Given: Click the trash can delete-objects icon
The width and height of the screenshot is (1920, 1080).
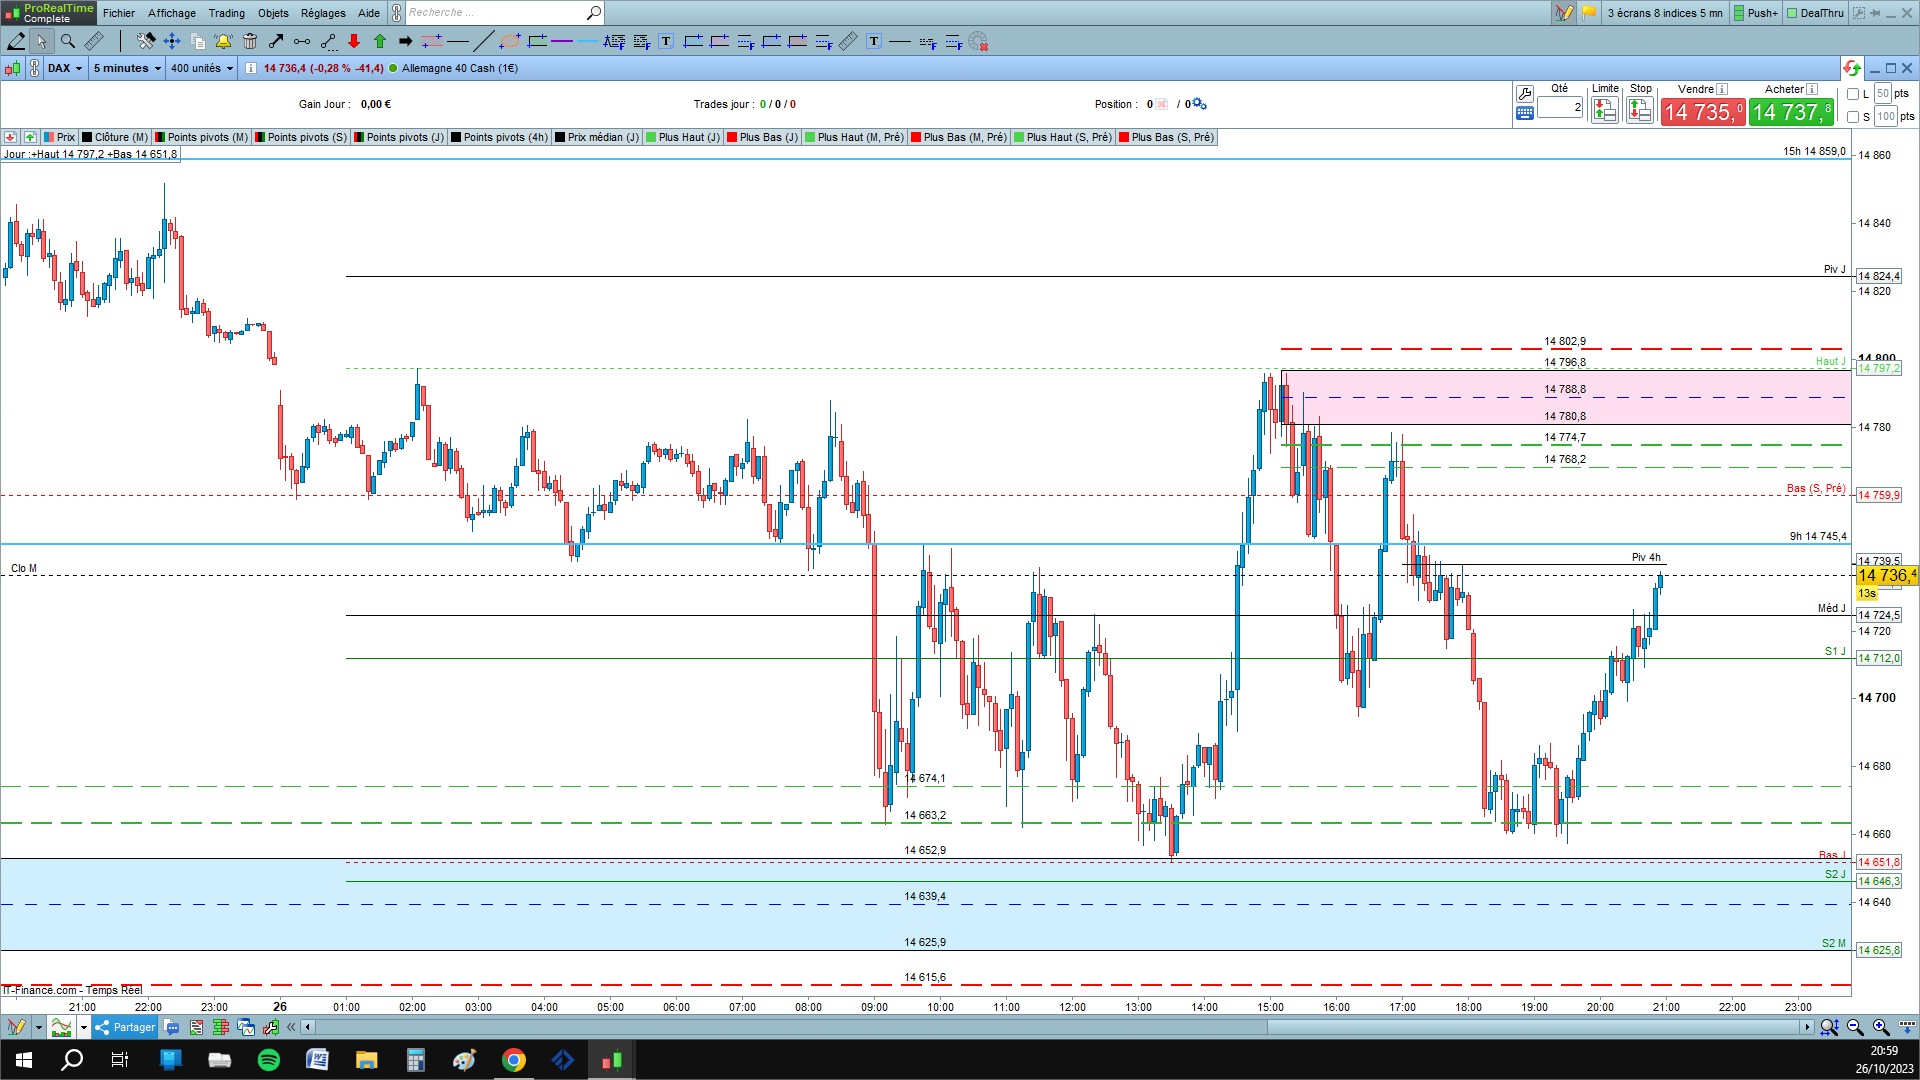Looking at the screenshot, I should [x=250, y=41].
